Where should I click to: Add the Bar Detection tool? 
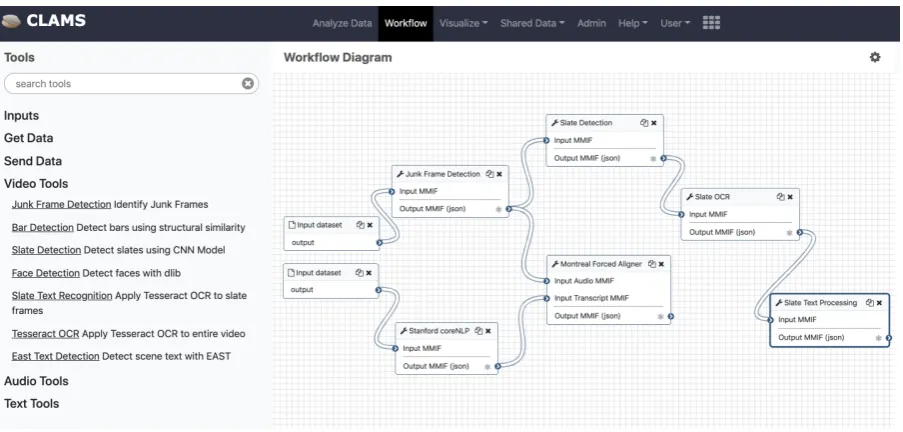tap(43, 228)
